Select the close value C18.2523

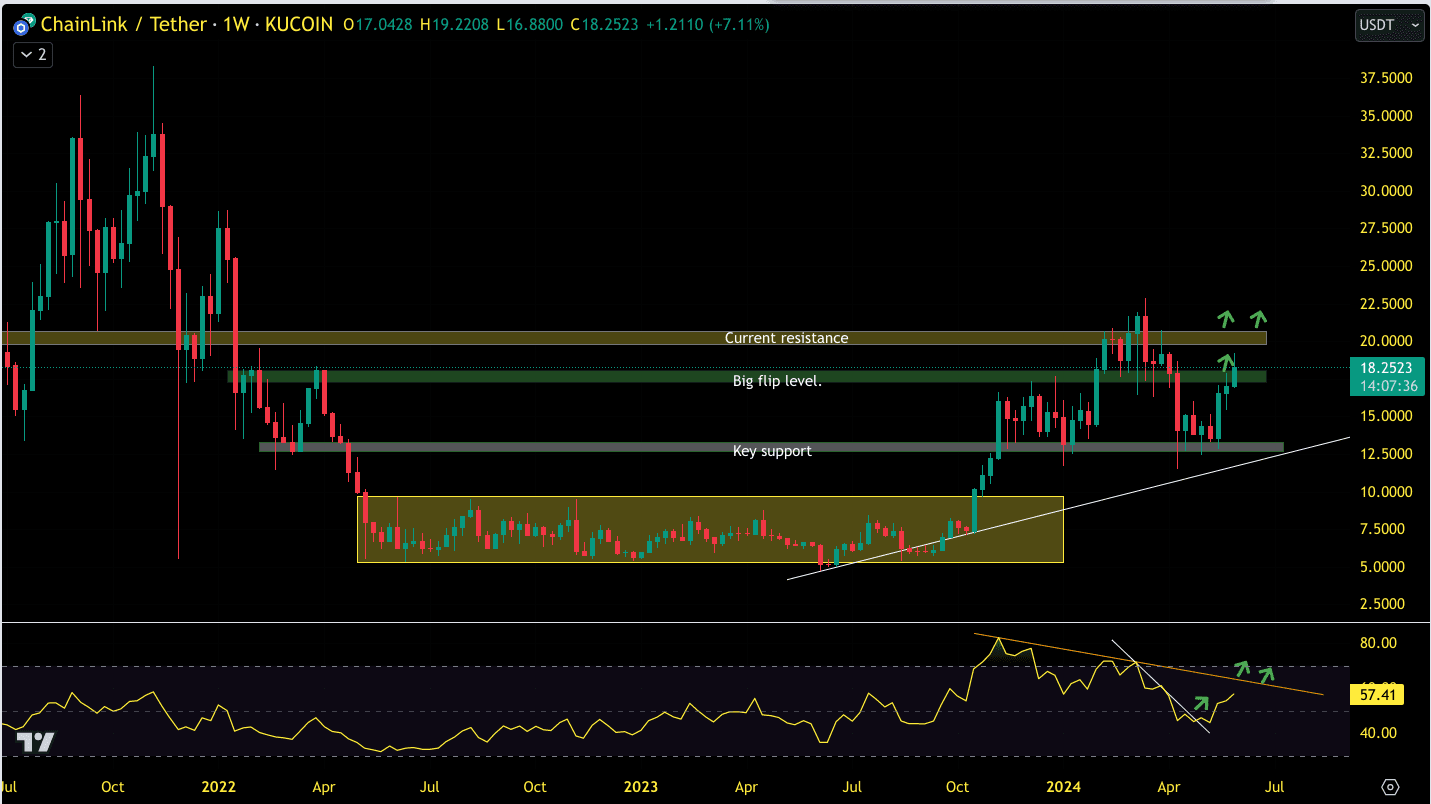pos(605,24)
